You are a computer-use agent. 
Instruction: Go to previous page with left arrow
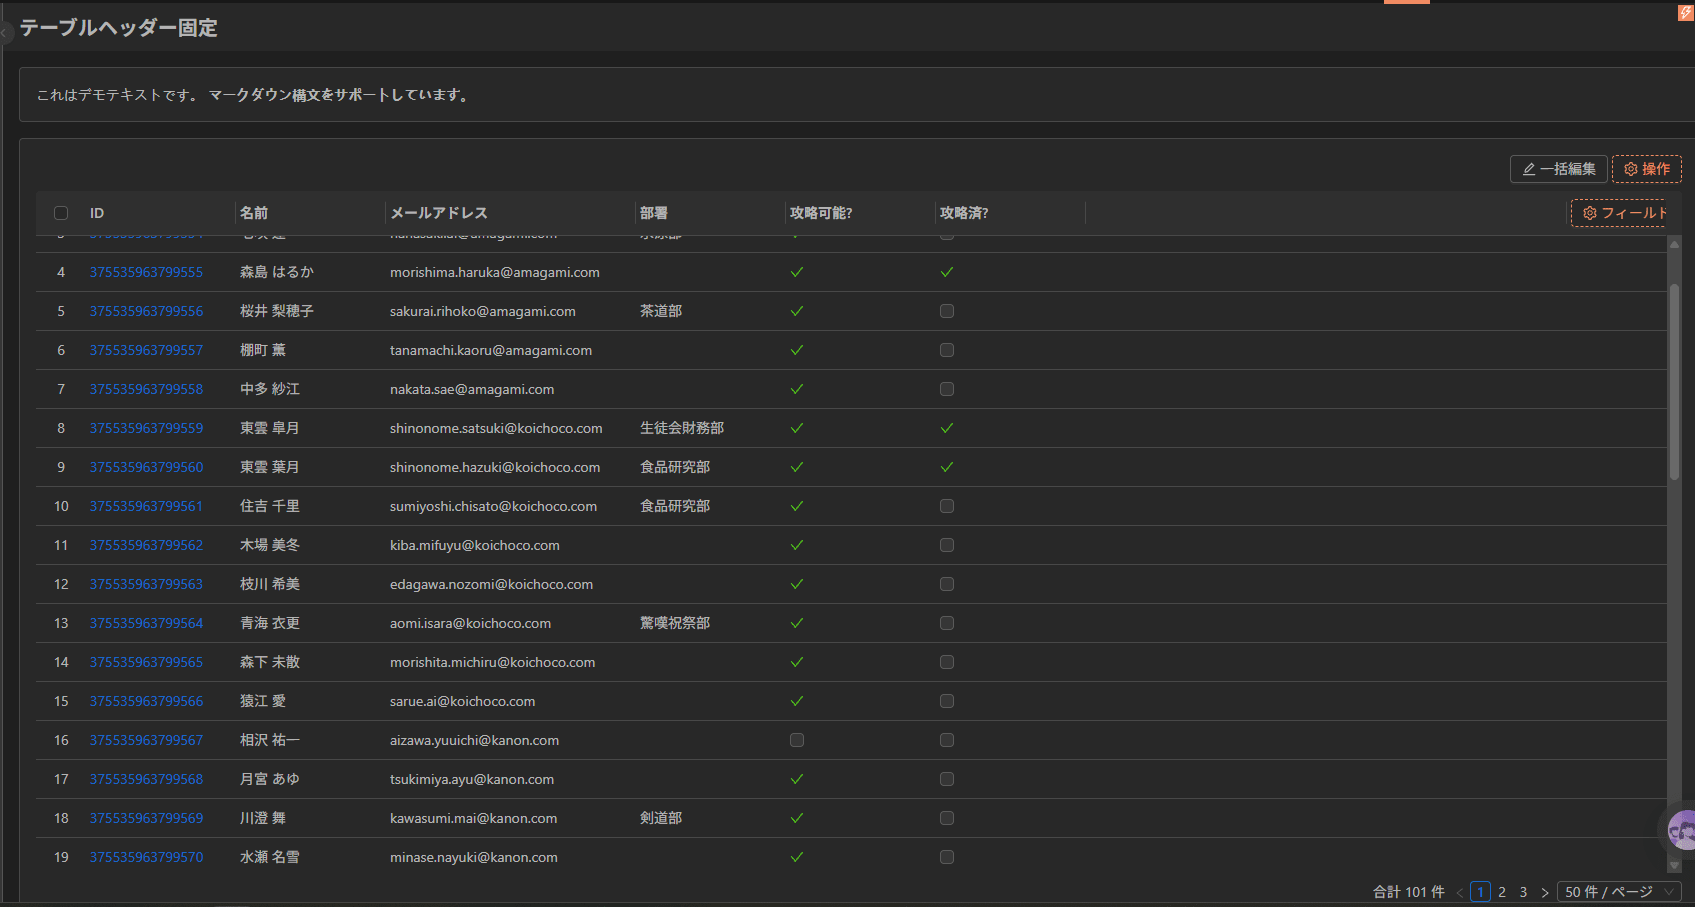click(1460, 892)
